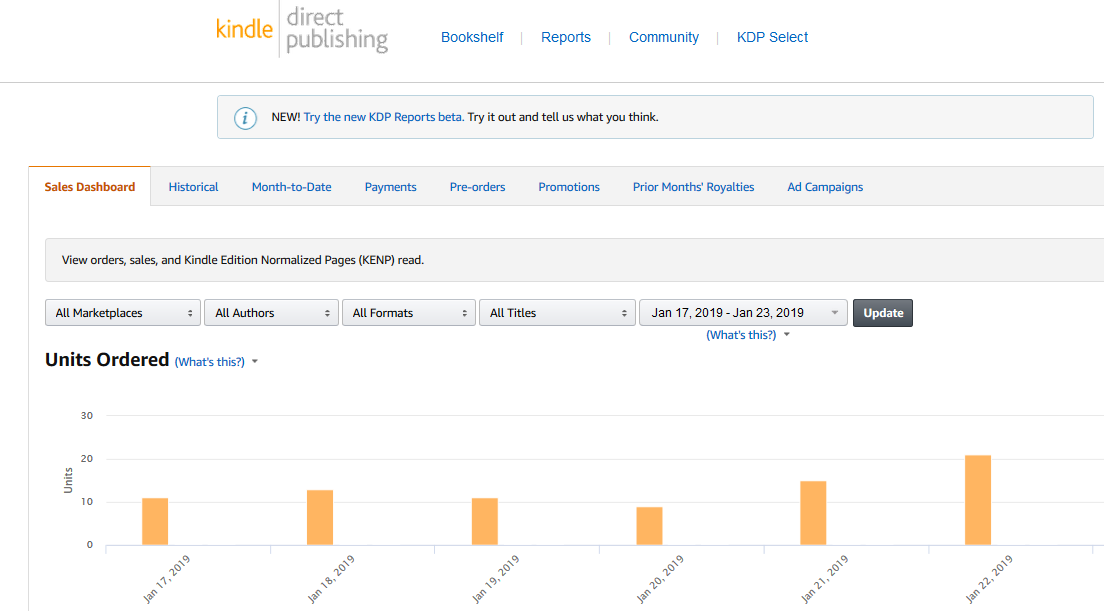Open the Month-to-Date tab
The width and height of the screenshot is (1104, 611).
coord(291,187)
